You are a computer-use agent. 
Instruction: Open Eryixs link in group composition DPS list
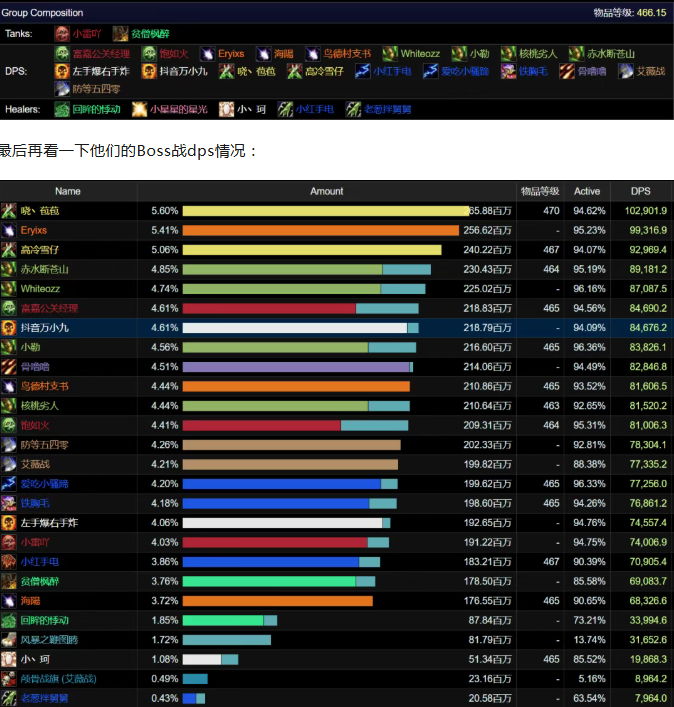click(231, 53)
